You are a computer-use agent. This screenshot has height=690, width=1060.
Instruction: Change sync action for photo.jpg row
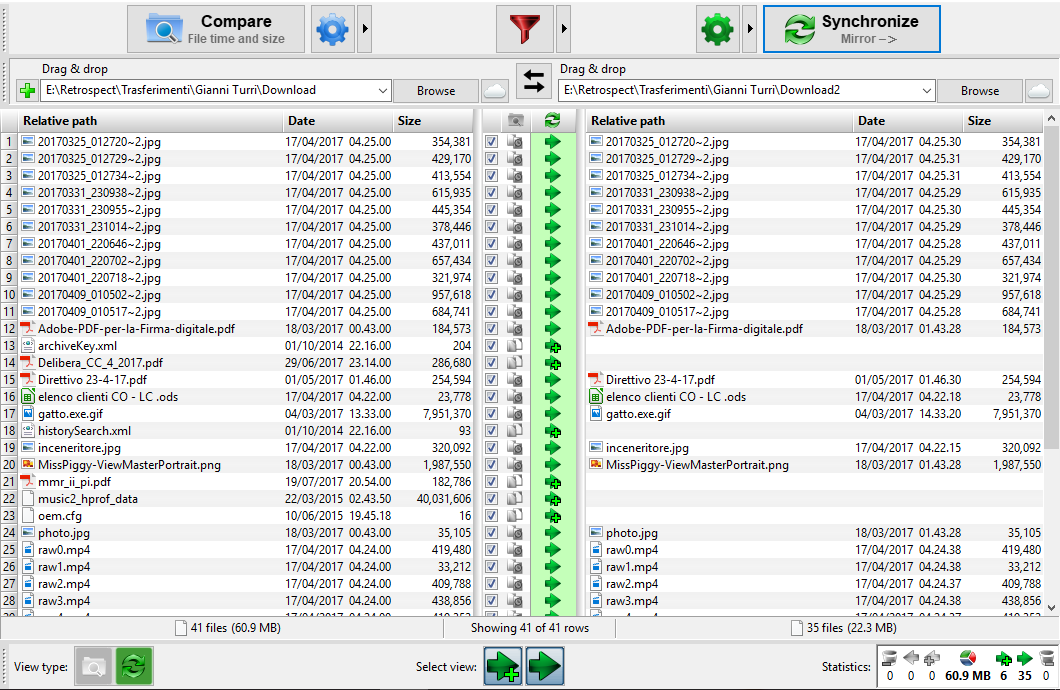pos(554,533)
